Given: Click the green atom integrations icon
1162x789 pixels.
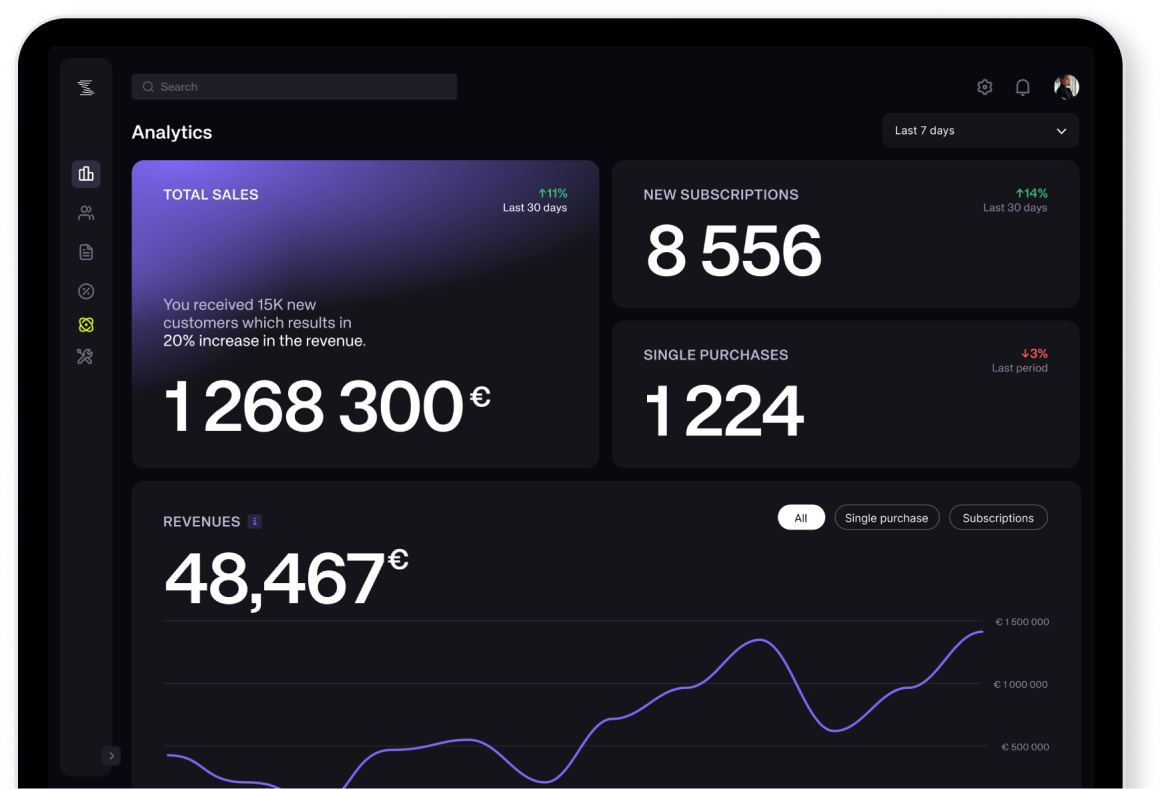Looking at the screenshot, I should click(86, 325).
